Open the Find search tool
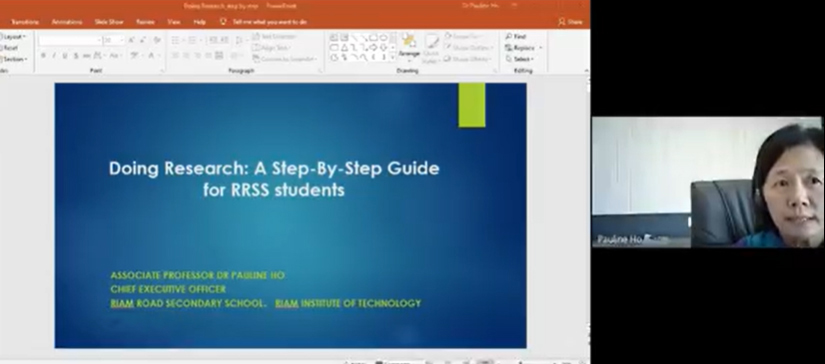This screenshot has height=364, width=825. point(516,36)
